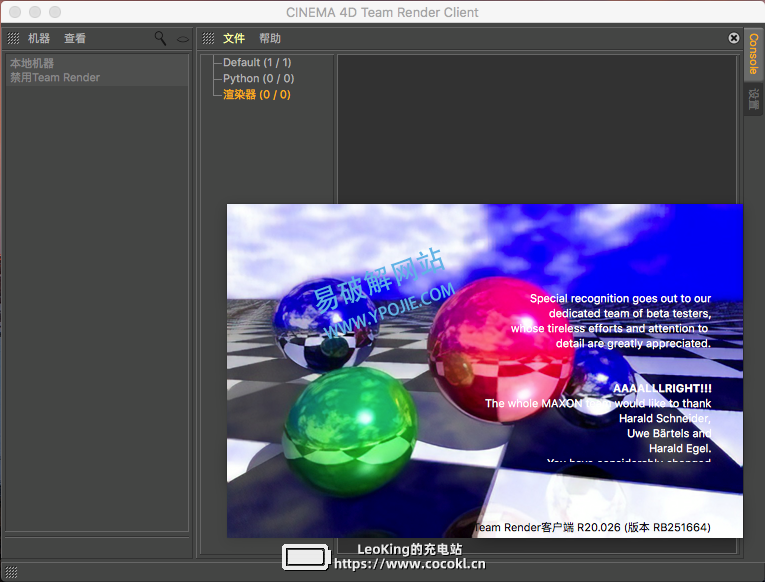Open the 机器 menu
This screenshot has height=582, width=765.
(39, 39)
